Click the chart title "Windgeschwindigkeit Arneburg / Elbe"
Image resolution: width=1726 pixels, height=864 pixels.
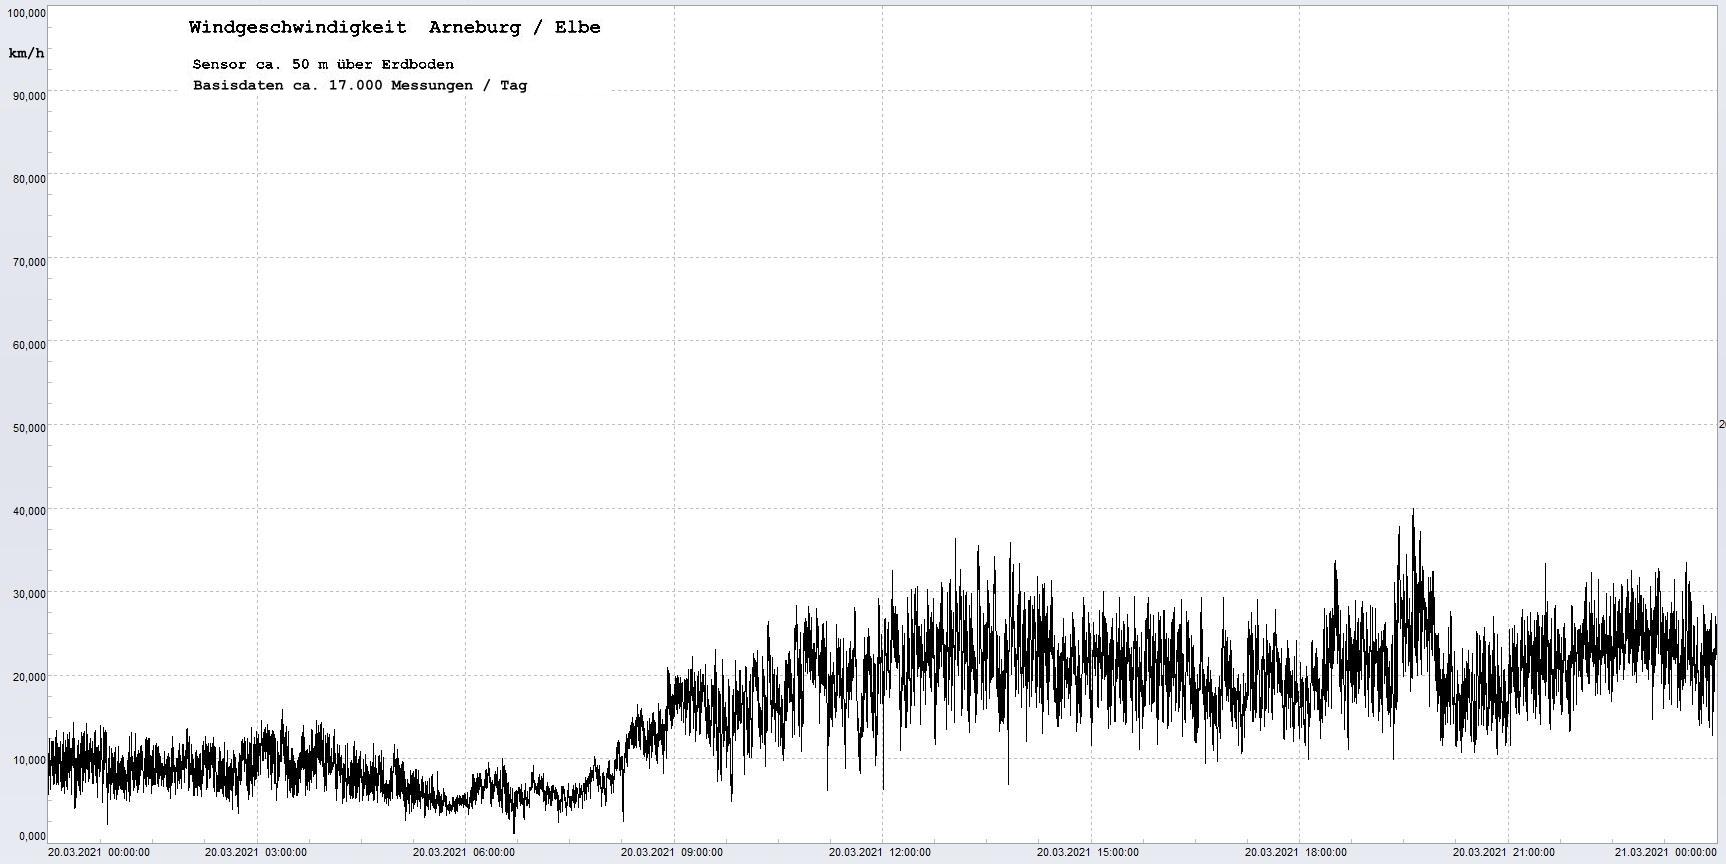pos(394,28)
